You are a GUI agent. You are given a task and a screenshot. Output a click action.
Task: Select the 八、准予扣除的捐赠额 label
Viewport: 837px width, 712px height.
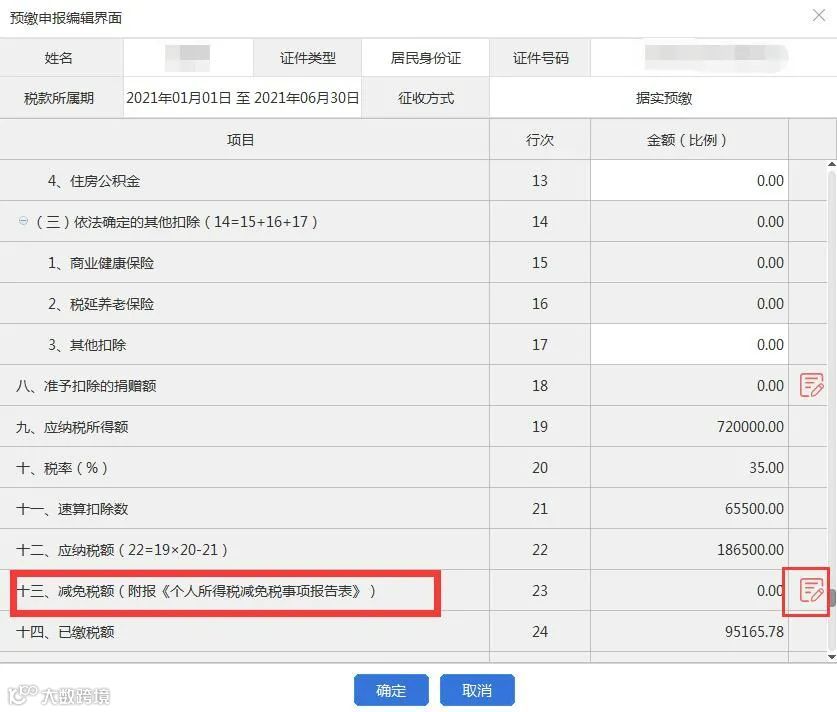[86, 385]
